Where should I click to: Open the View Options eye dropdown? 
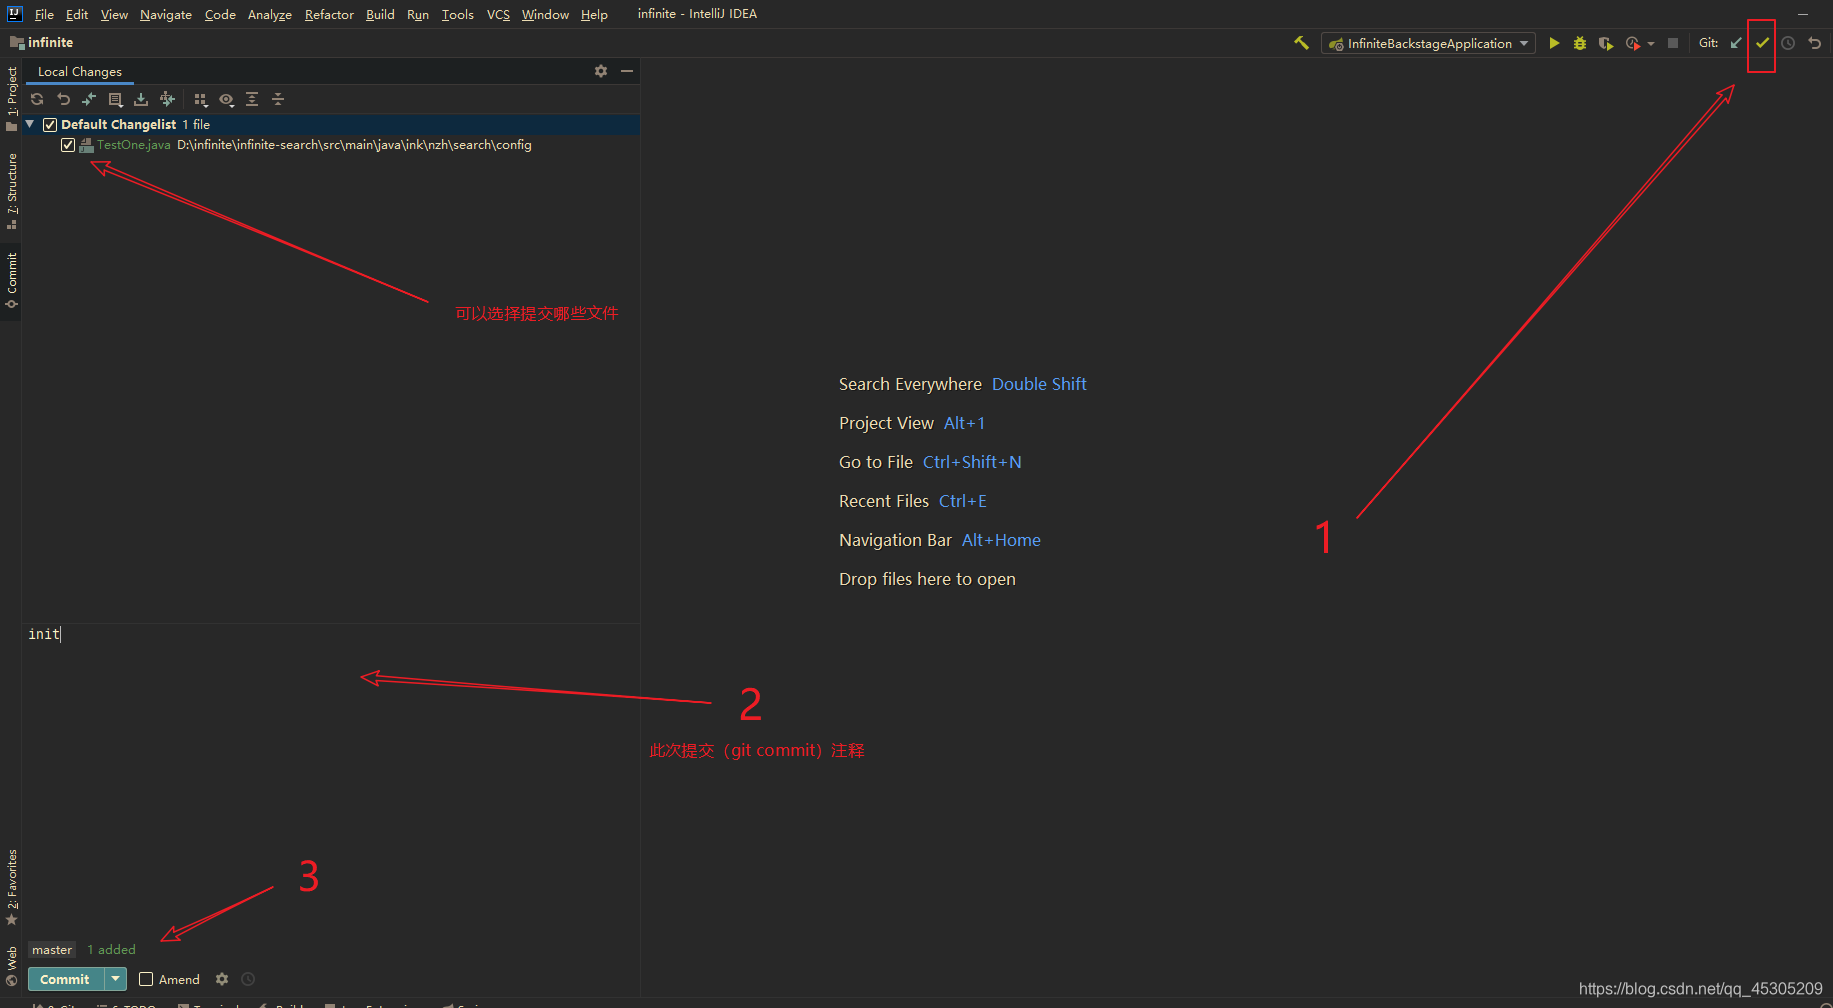pyautogui.click(x=227, y=99)
